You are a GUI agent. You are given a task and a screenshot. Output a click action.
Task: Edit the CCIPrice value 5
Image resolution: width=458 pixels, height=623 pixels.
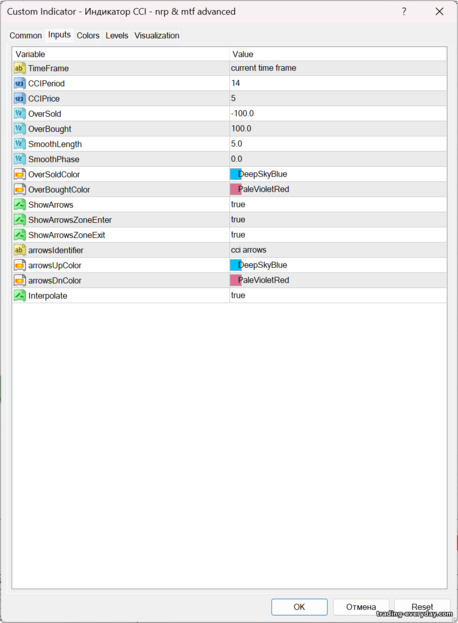tap(233, 98)
